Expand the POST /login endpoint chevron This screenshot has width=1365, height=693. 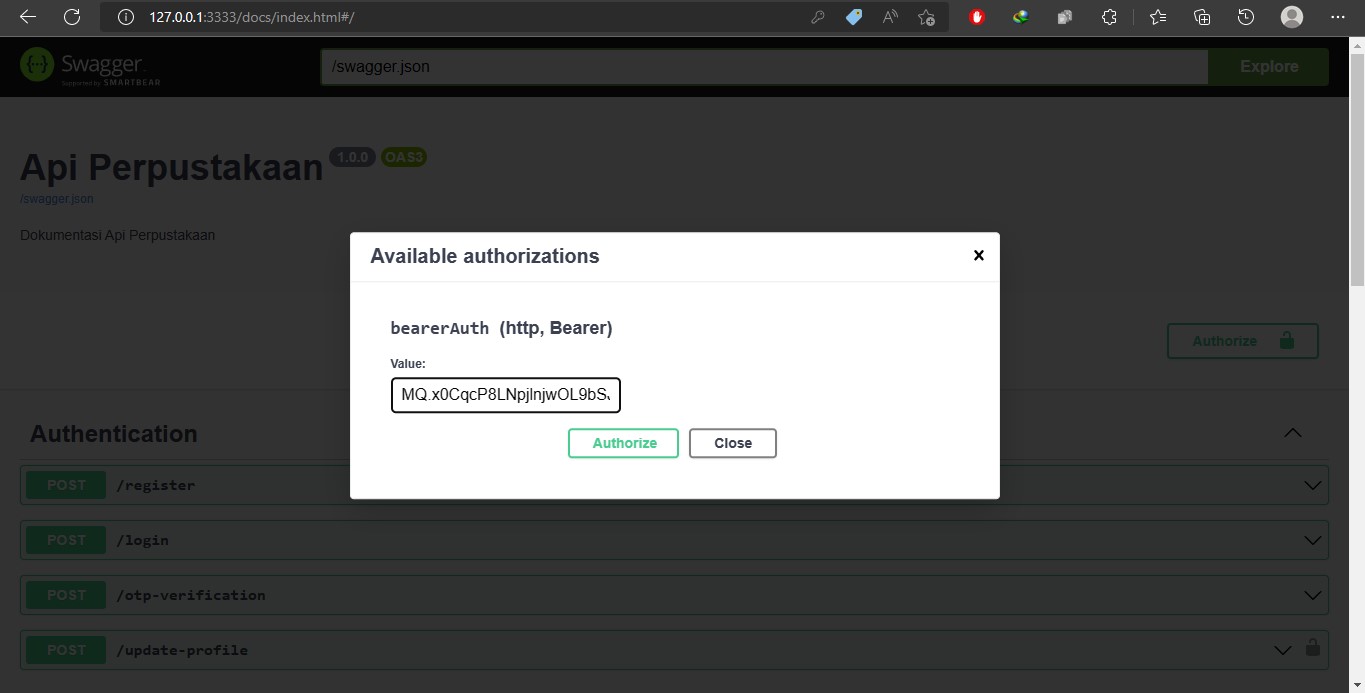coord(1312,540)
